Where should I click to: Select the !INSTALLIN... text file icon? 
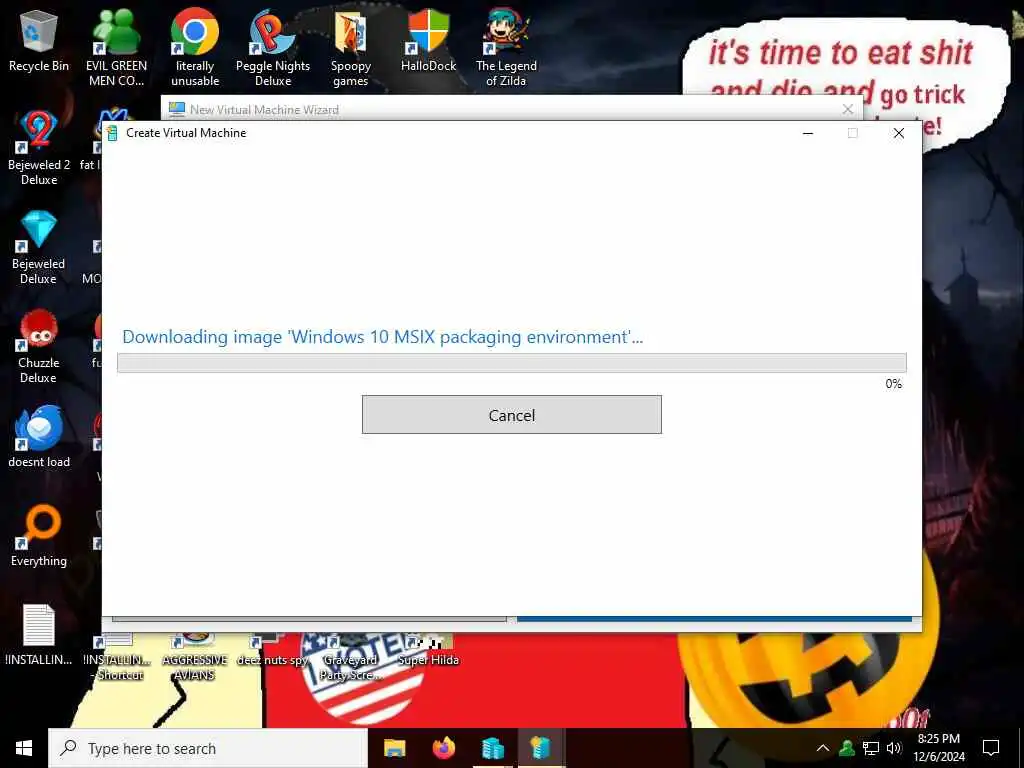(39, 635)
